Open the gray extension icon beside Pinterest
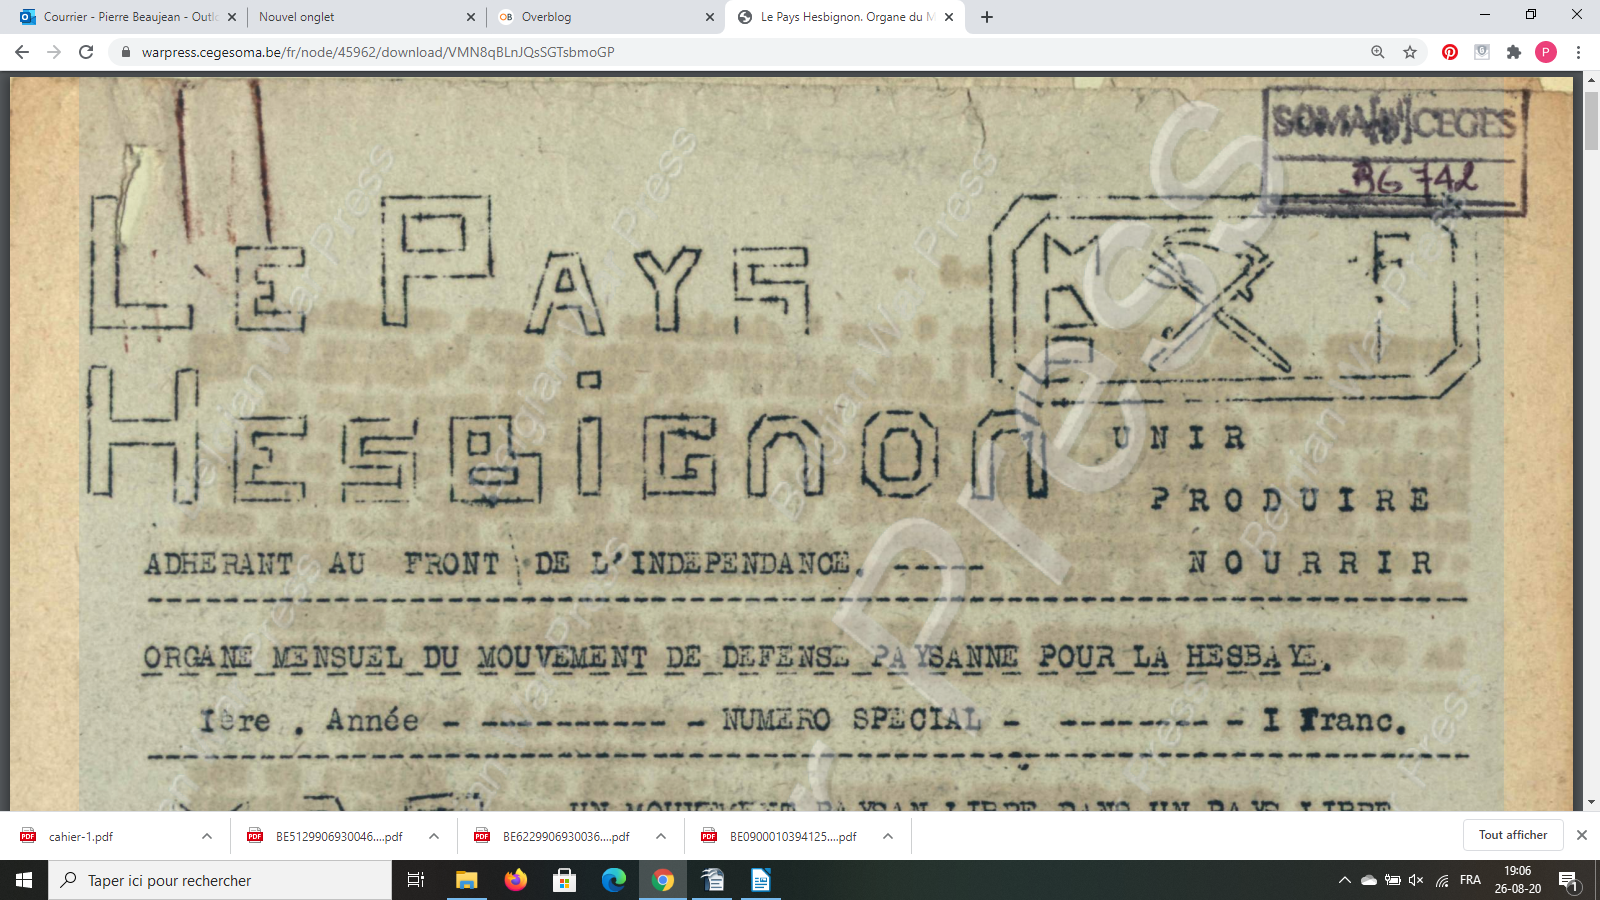The image size is (1600, 900). (x=1482, y=52)
